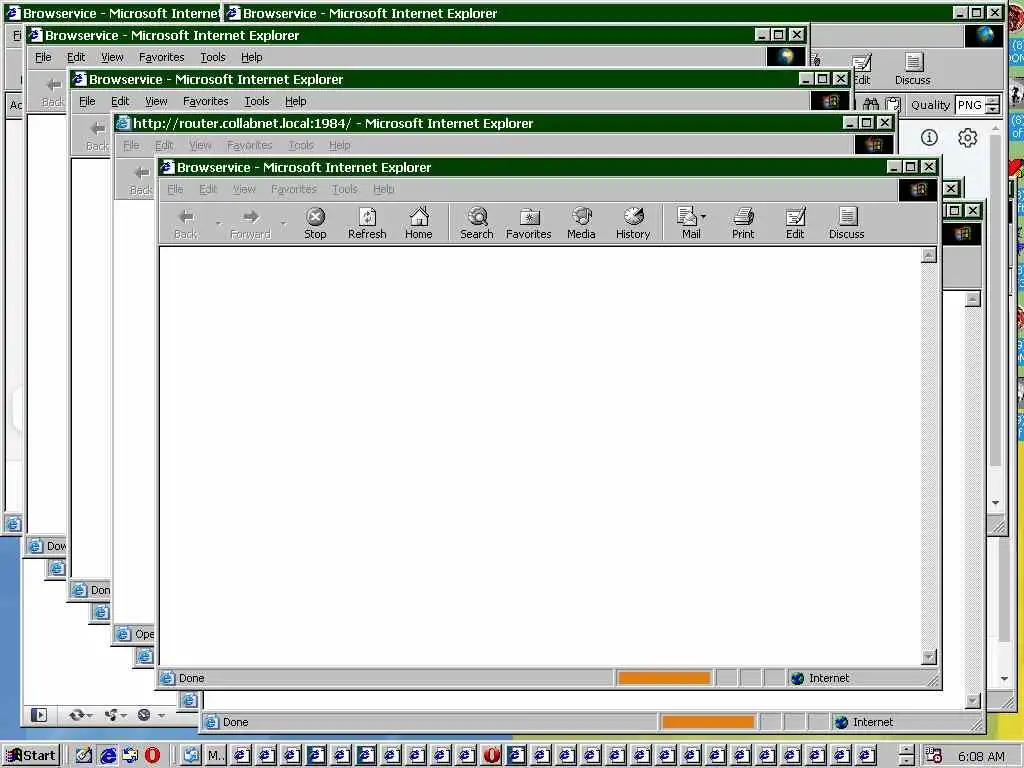This screenshot has width=1024, height=768.
Task: Click the taskbar button left of 'M..'
Action: point(191,756)
